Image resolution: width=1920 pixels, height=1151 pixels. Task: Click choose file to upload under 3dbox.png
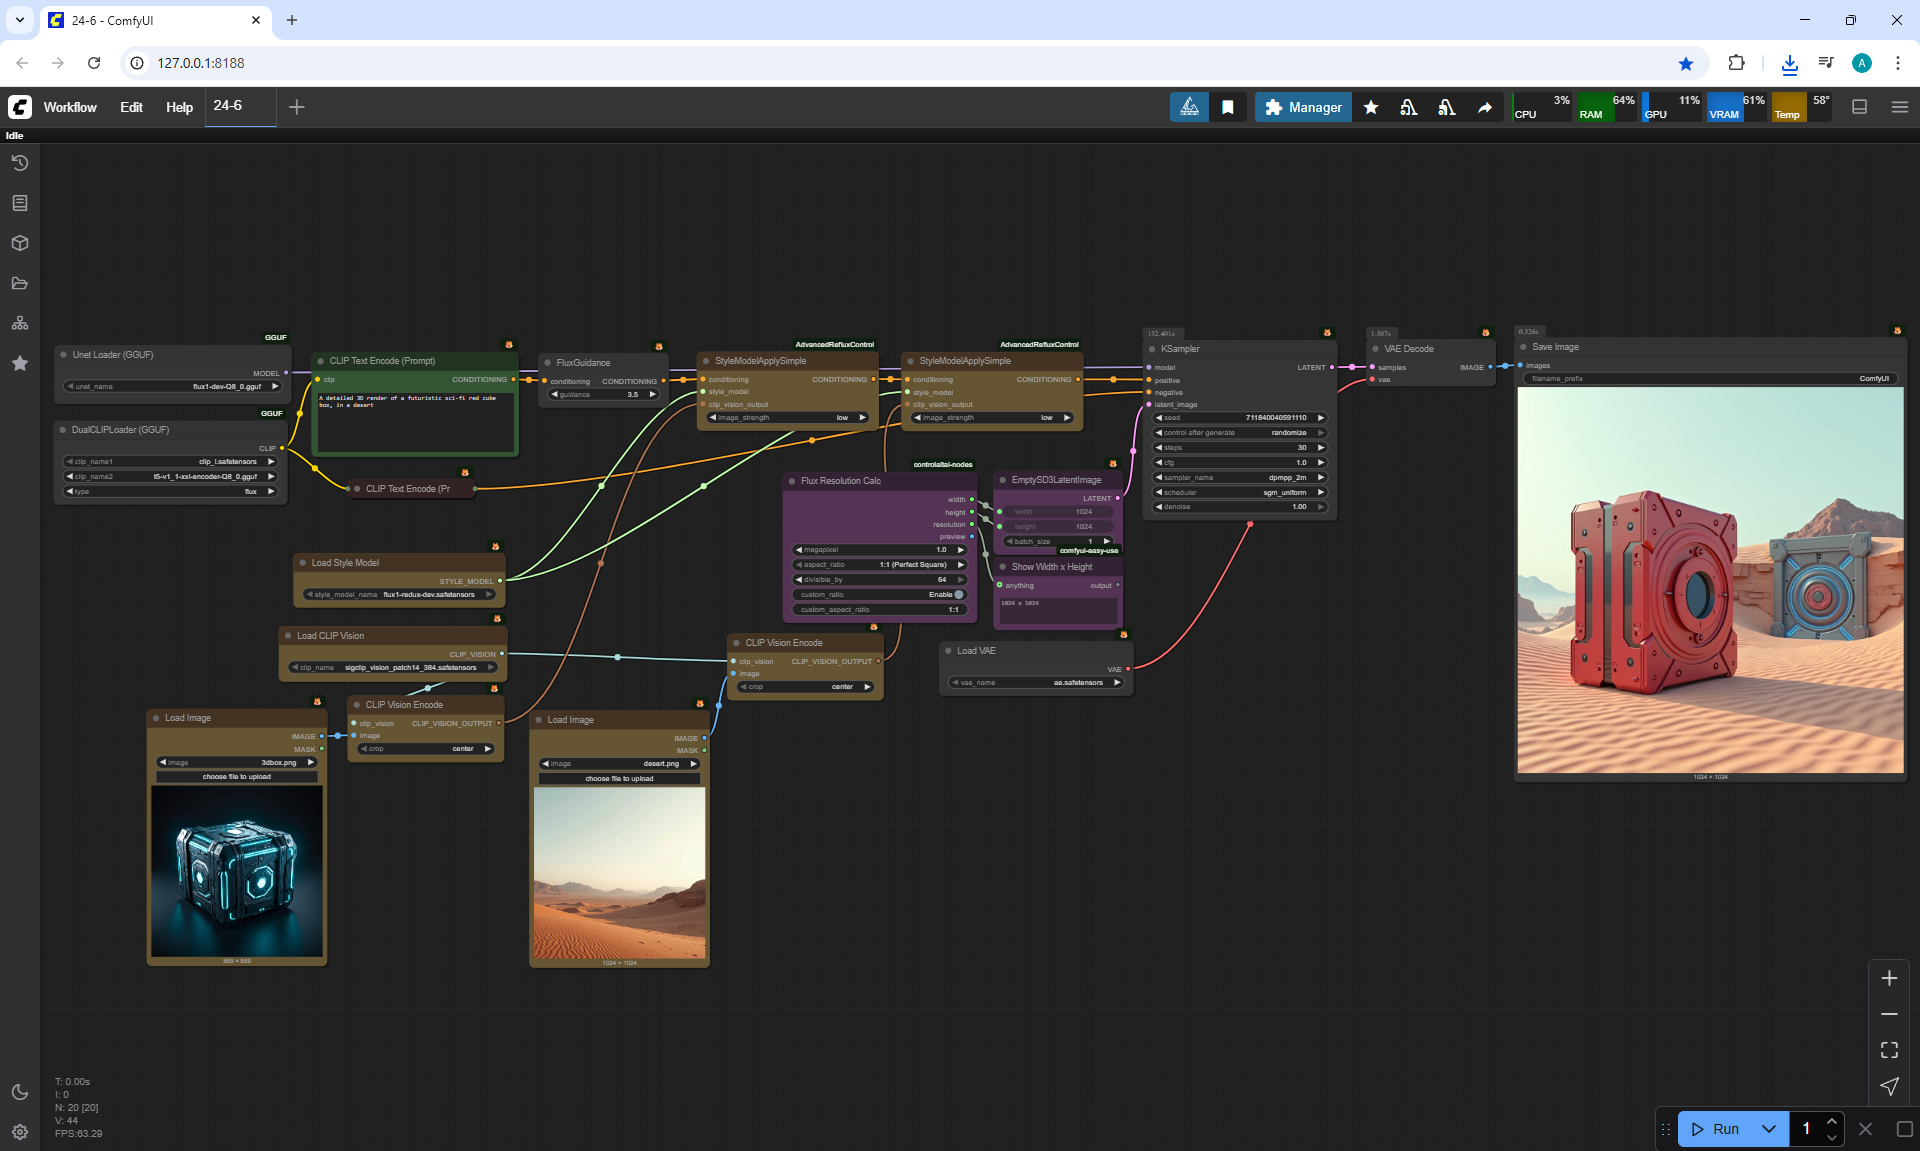(237, 776)
